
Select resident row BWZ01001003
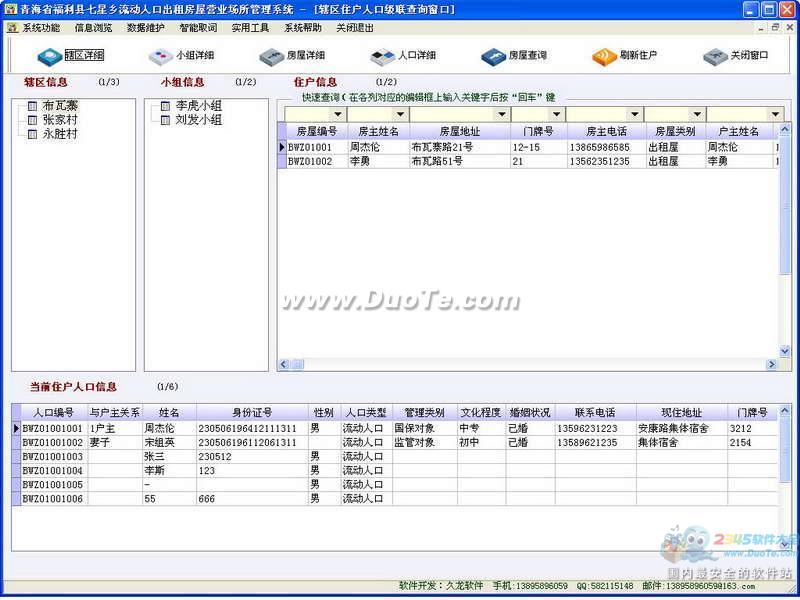395,456
